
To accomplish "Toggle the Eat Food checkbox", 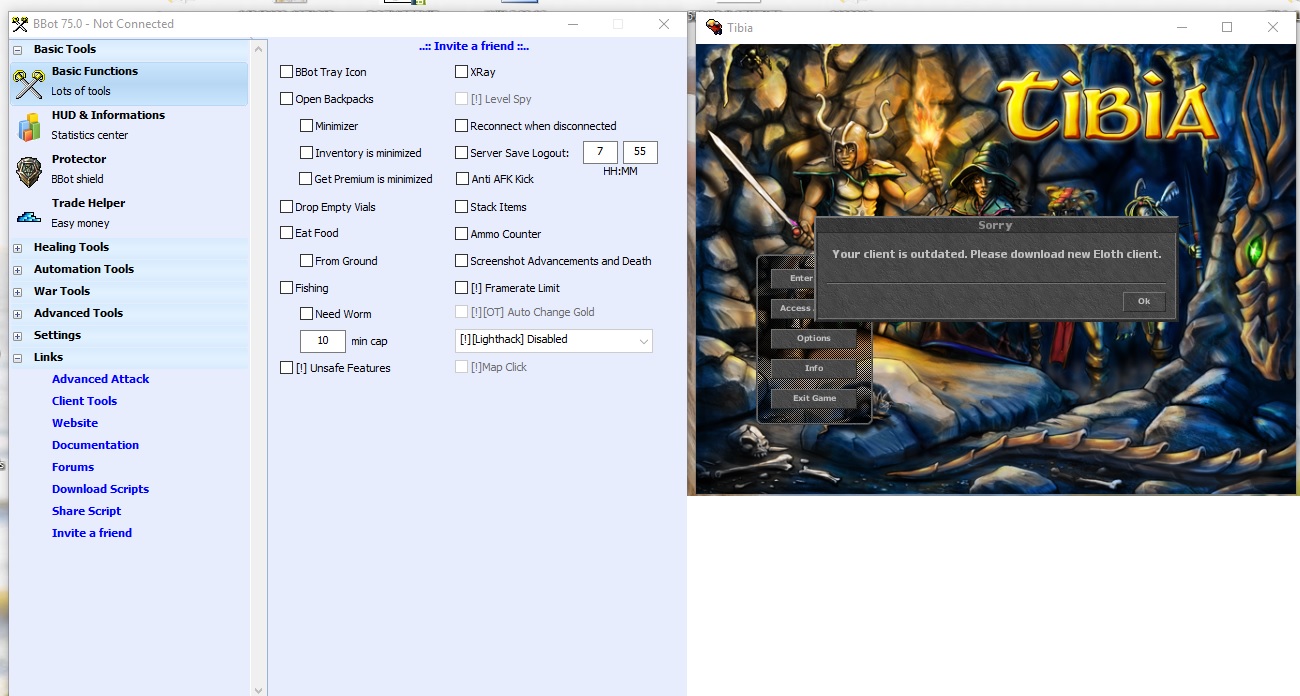I will (287, 233).
